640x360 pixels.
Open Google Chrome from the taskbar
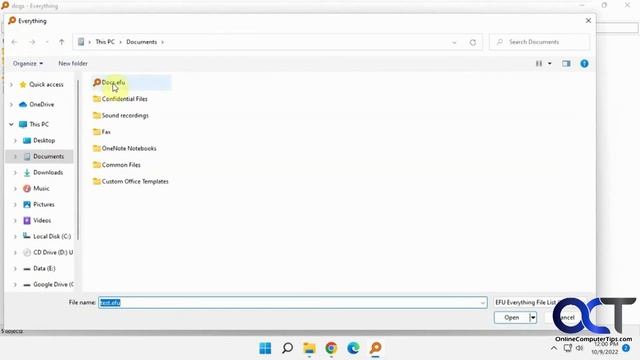tap(331, 348)
